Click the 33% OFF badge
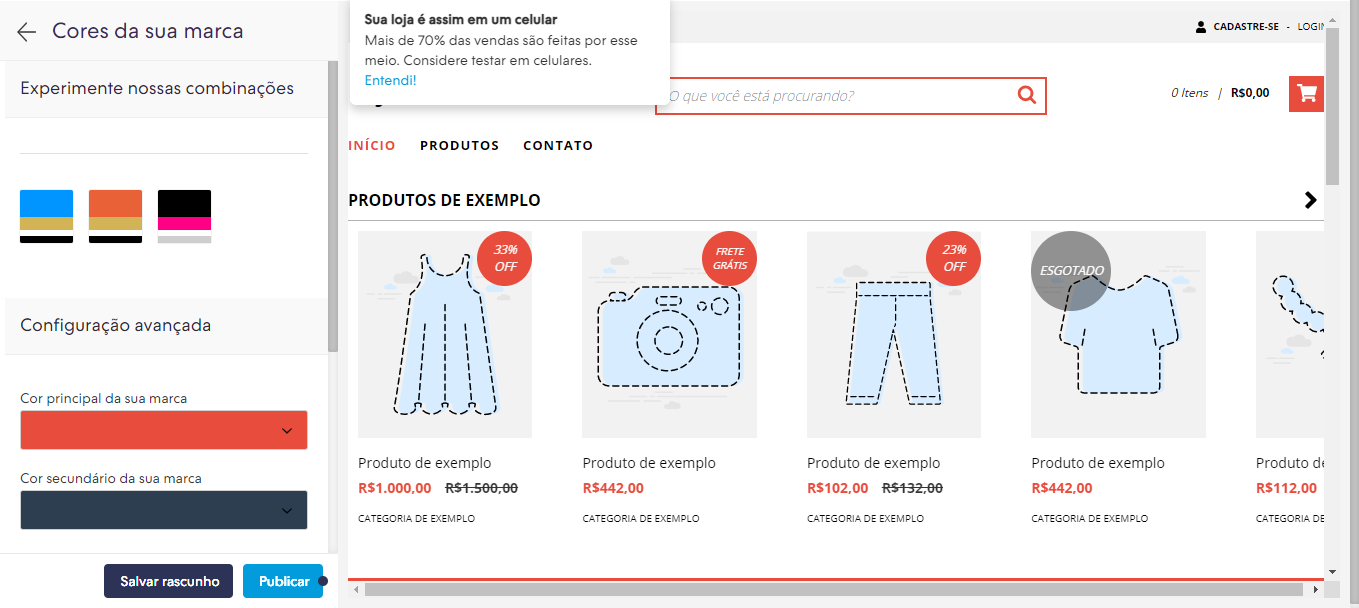The image size is (1359, 608). tap(505, 259)
